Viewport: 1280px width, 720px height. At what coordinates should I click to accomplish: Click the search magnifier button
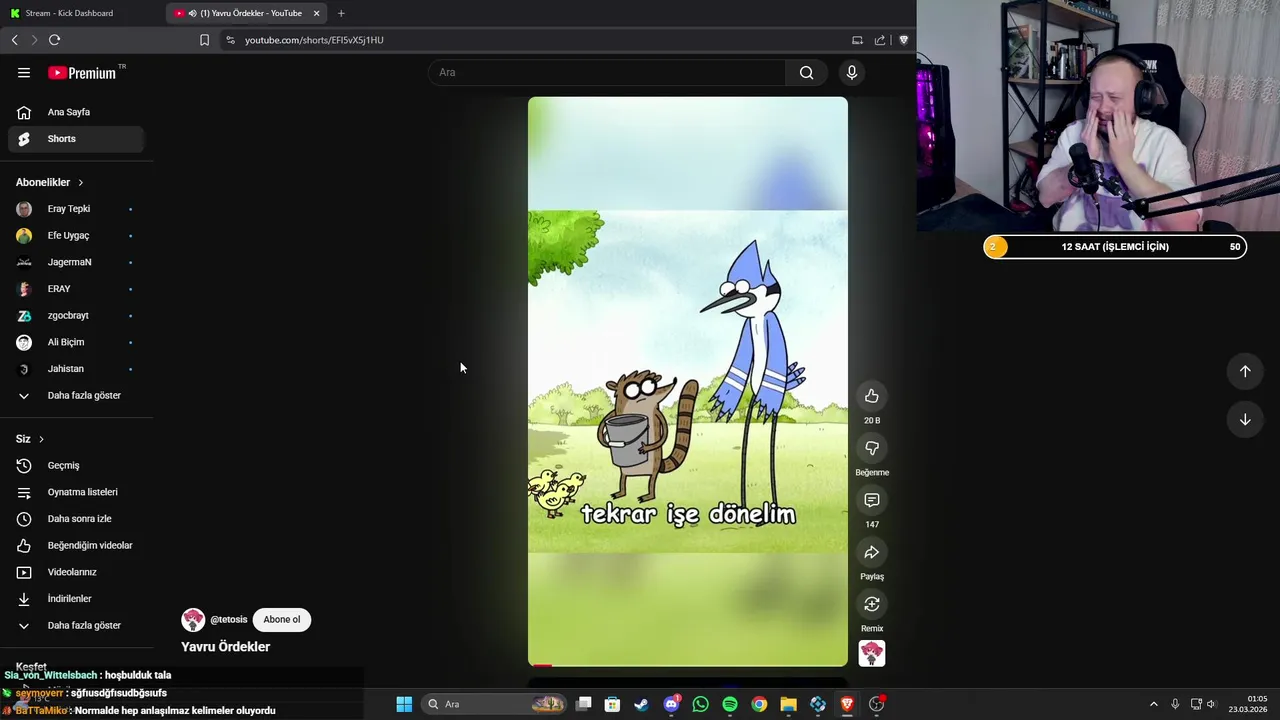point(806,72)
